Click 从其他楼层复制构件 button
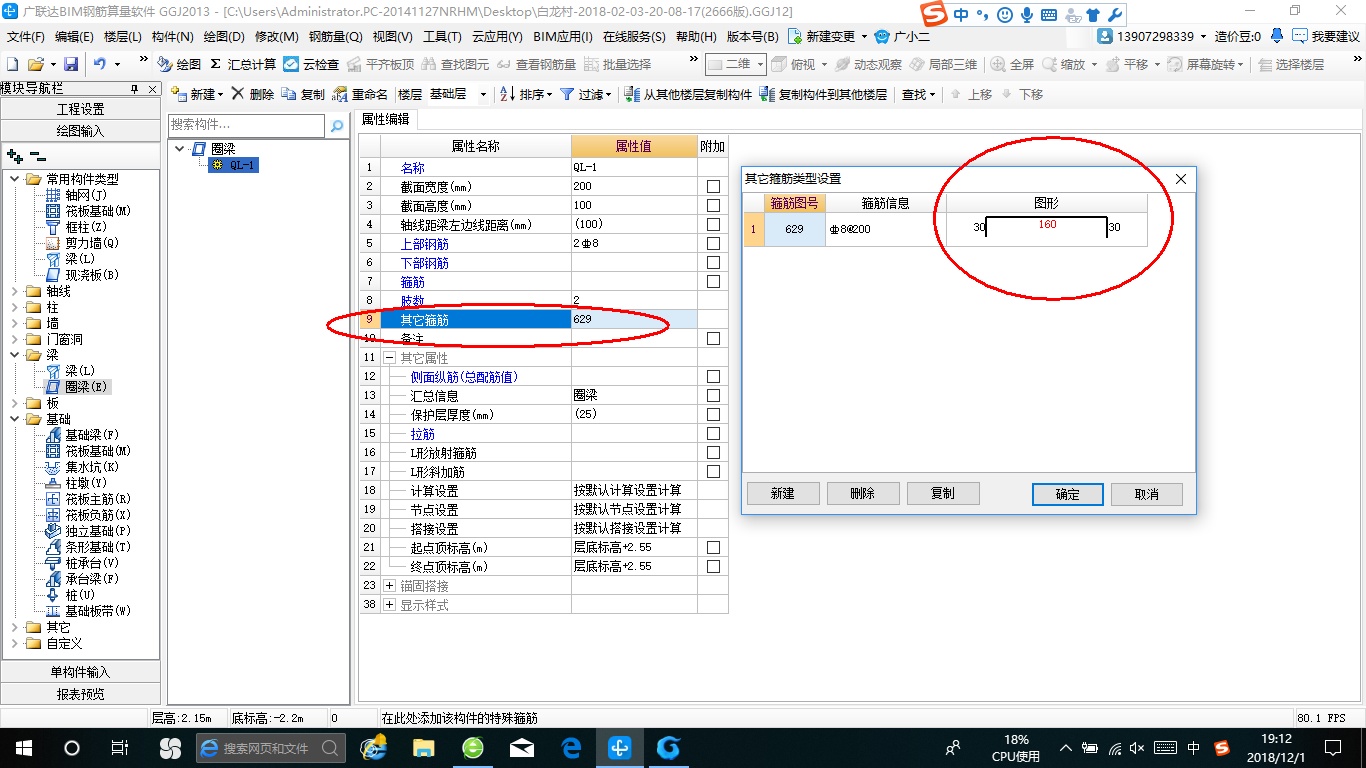This screenshot has height=768, width=1366. (688, 94)
